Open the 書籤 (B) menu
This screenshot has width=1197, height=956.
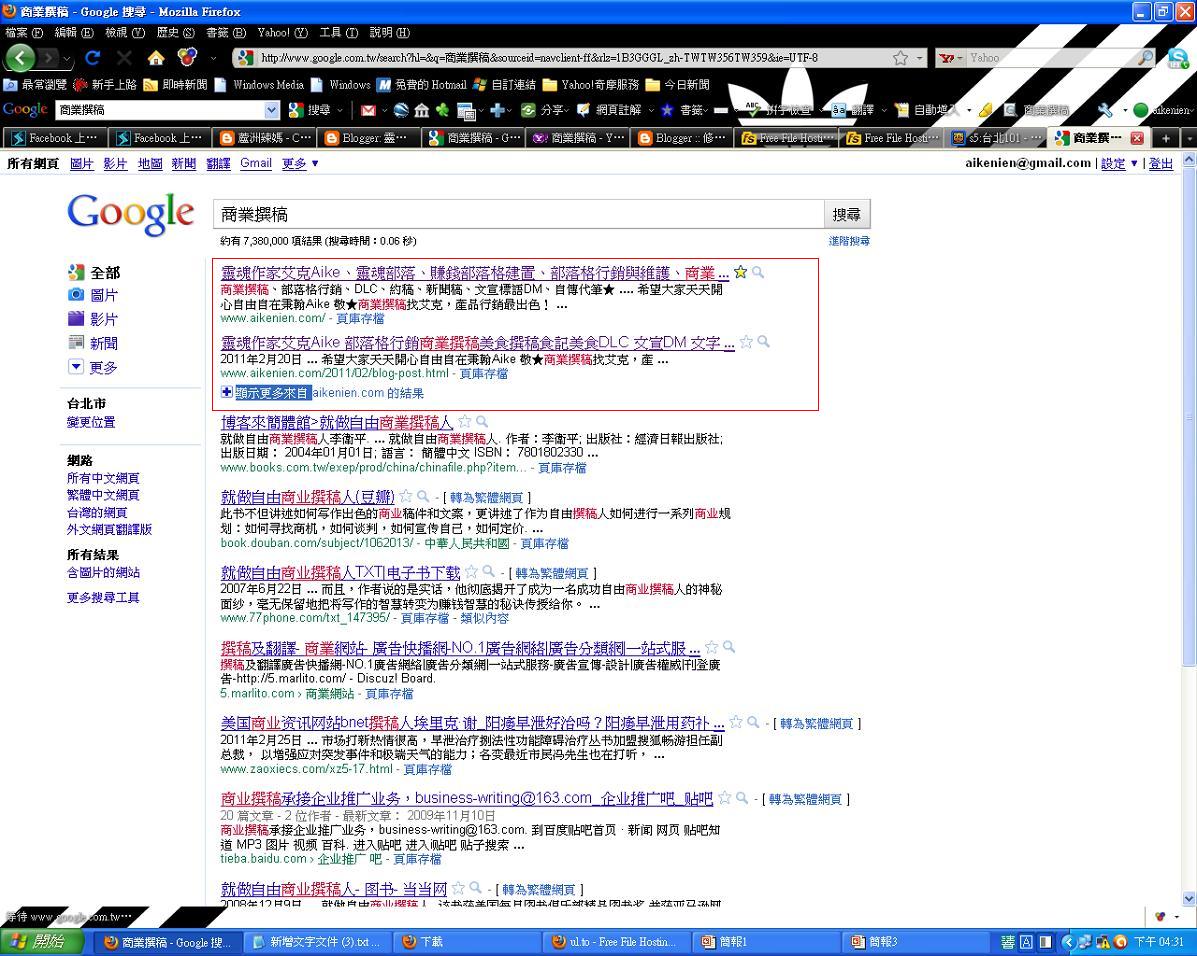pos(226,32)
